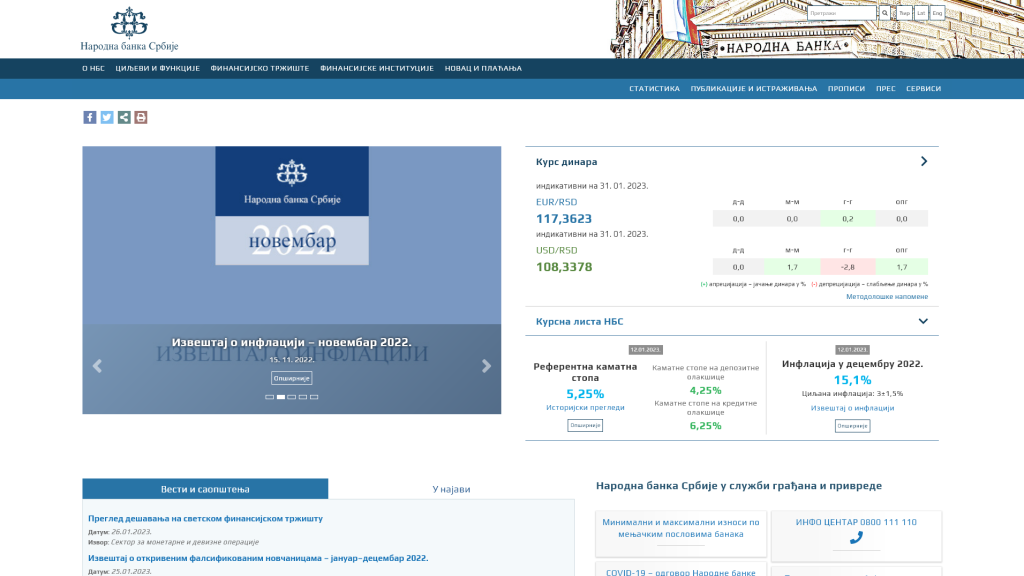The image size is (1024, 576).
Task: Click the credit facility rate 6,25%
Action: click(705, 426)
